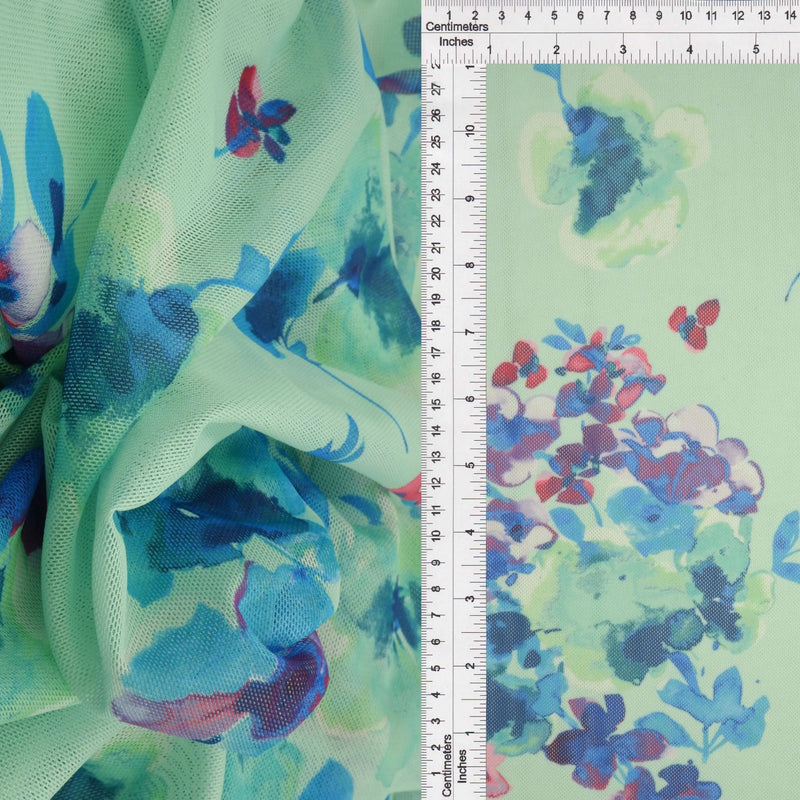Click the "Centimeters" label on the vertical ruler
The width and height of the screenshot is (800, 800).
click(447, 765)
